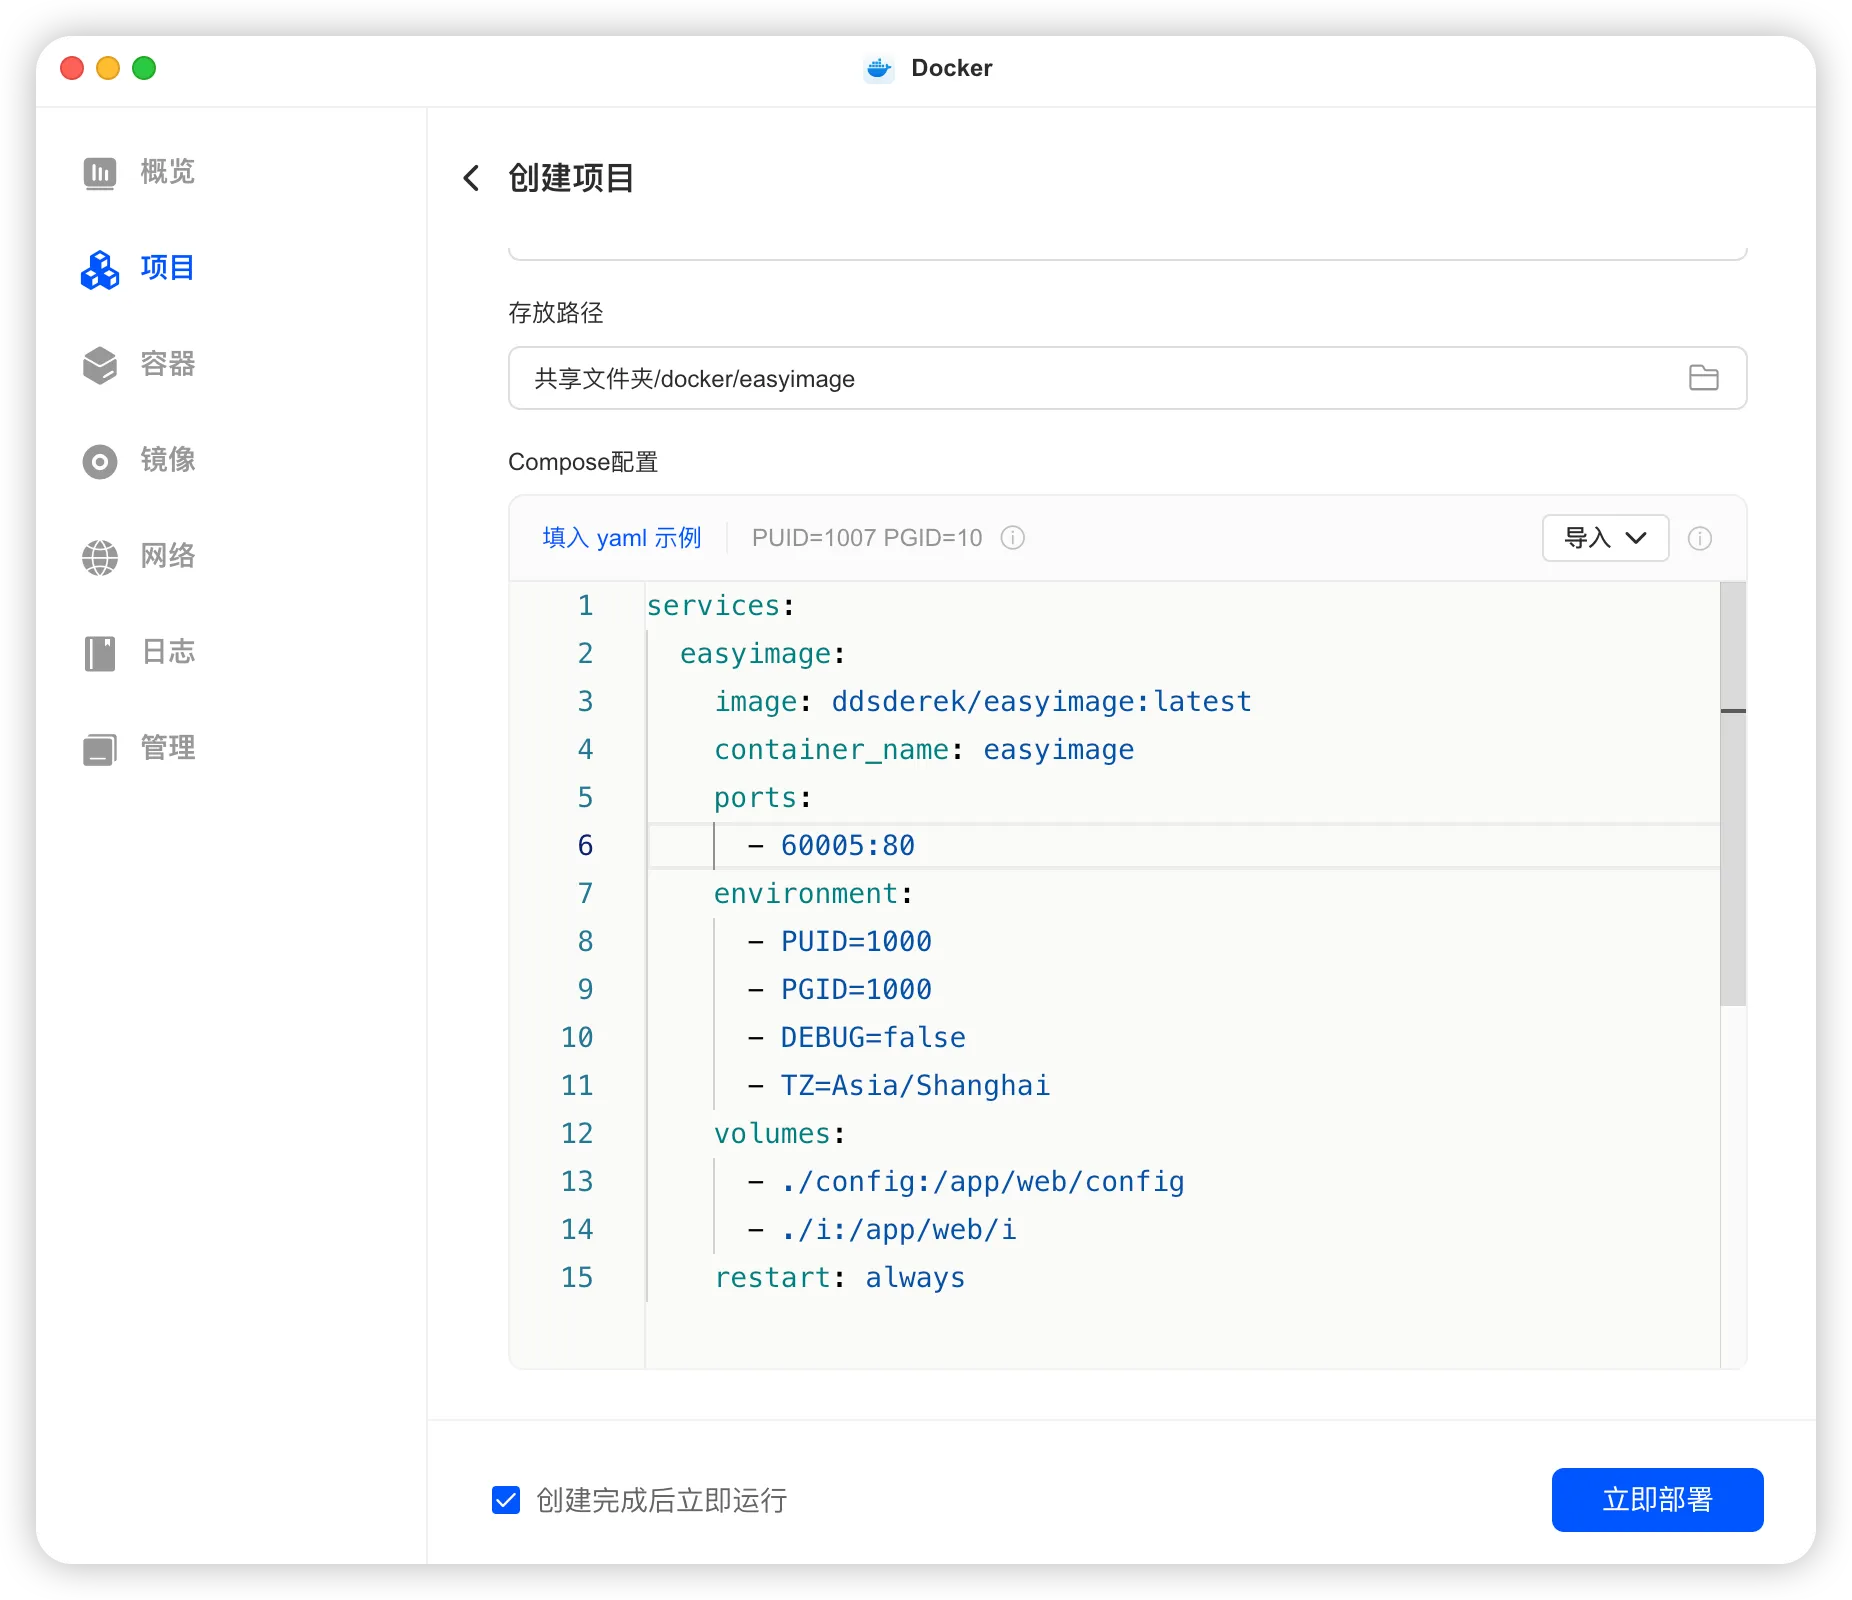Click the 概览 sidebar label
Viewport: 1852px width, 1600px height.
coord(167,172)
